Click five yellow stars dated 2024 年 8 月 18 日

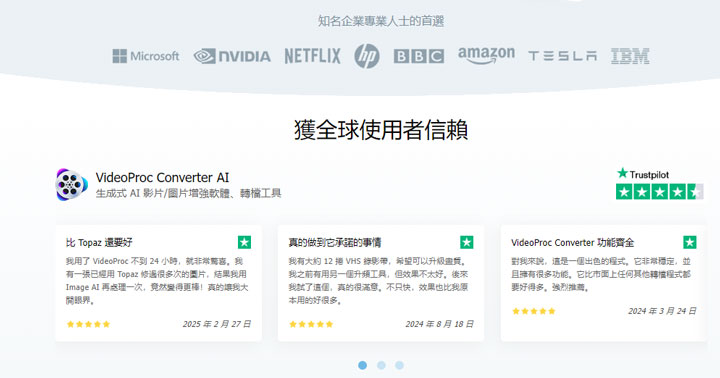tap(311, 324)
